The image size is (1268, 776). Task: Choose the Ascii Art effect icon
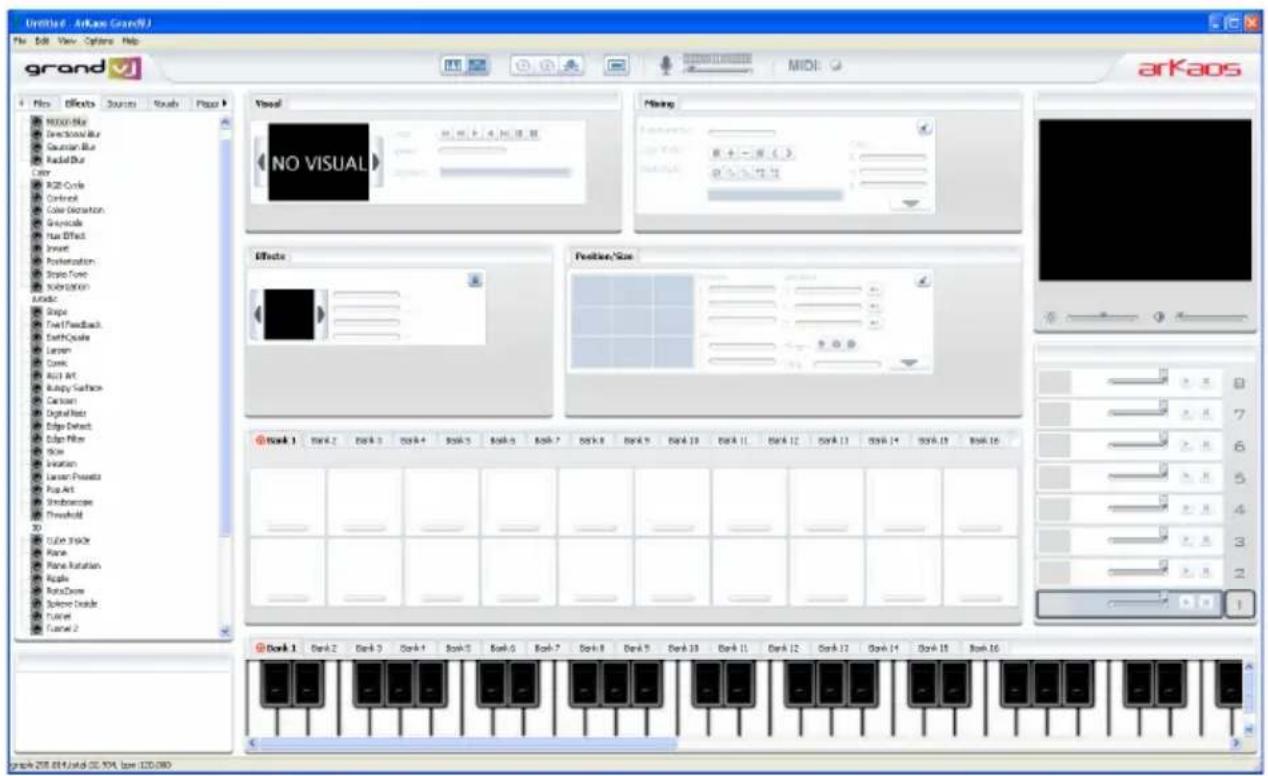click(x=38, y=376)
